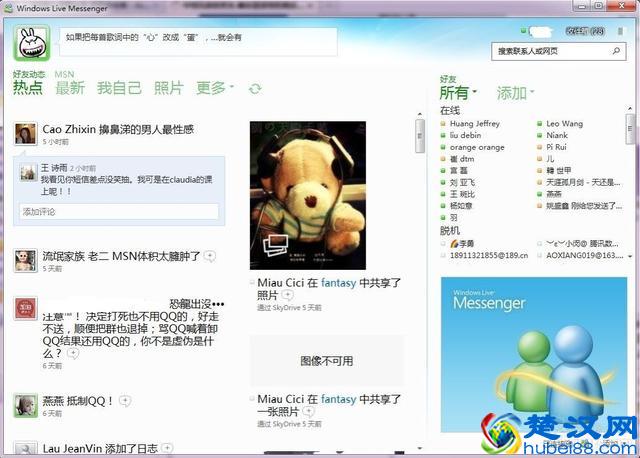This screenshot has height=458, width=640.
Task: Click the personal status message box
Action: (x=198, y=42)
